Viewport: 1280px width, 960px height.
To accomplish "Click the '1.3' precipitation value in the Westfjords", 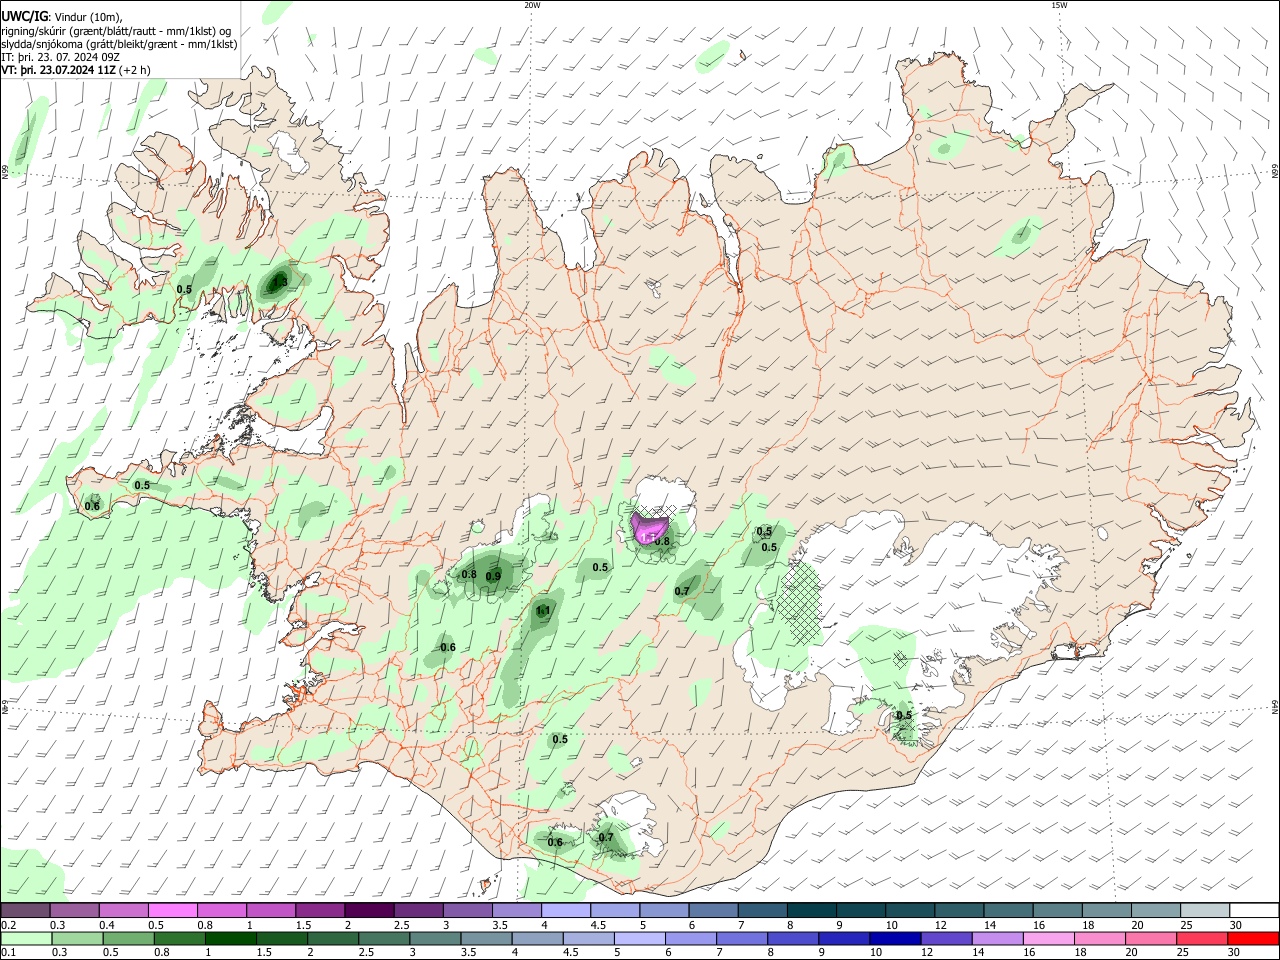I will [280, 282].
